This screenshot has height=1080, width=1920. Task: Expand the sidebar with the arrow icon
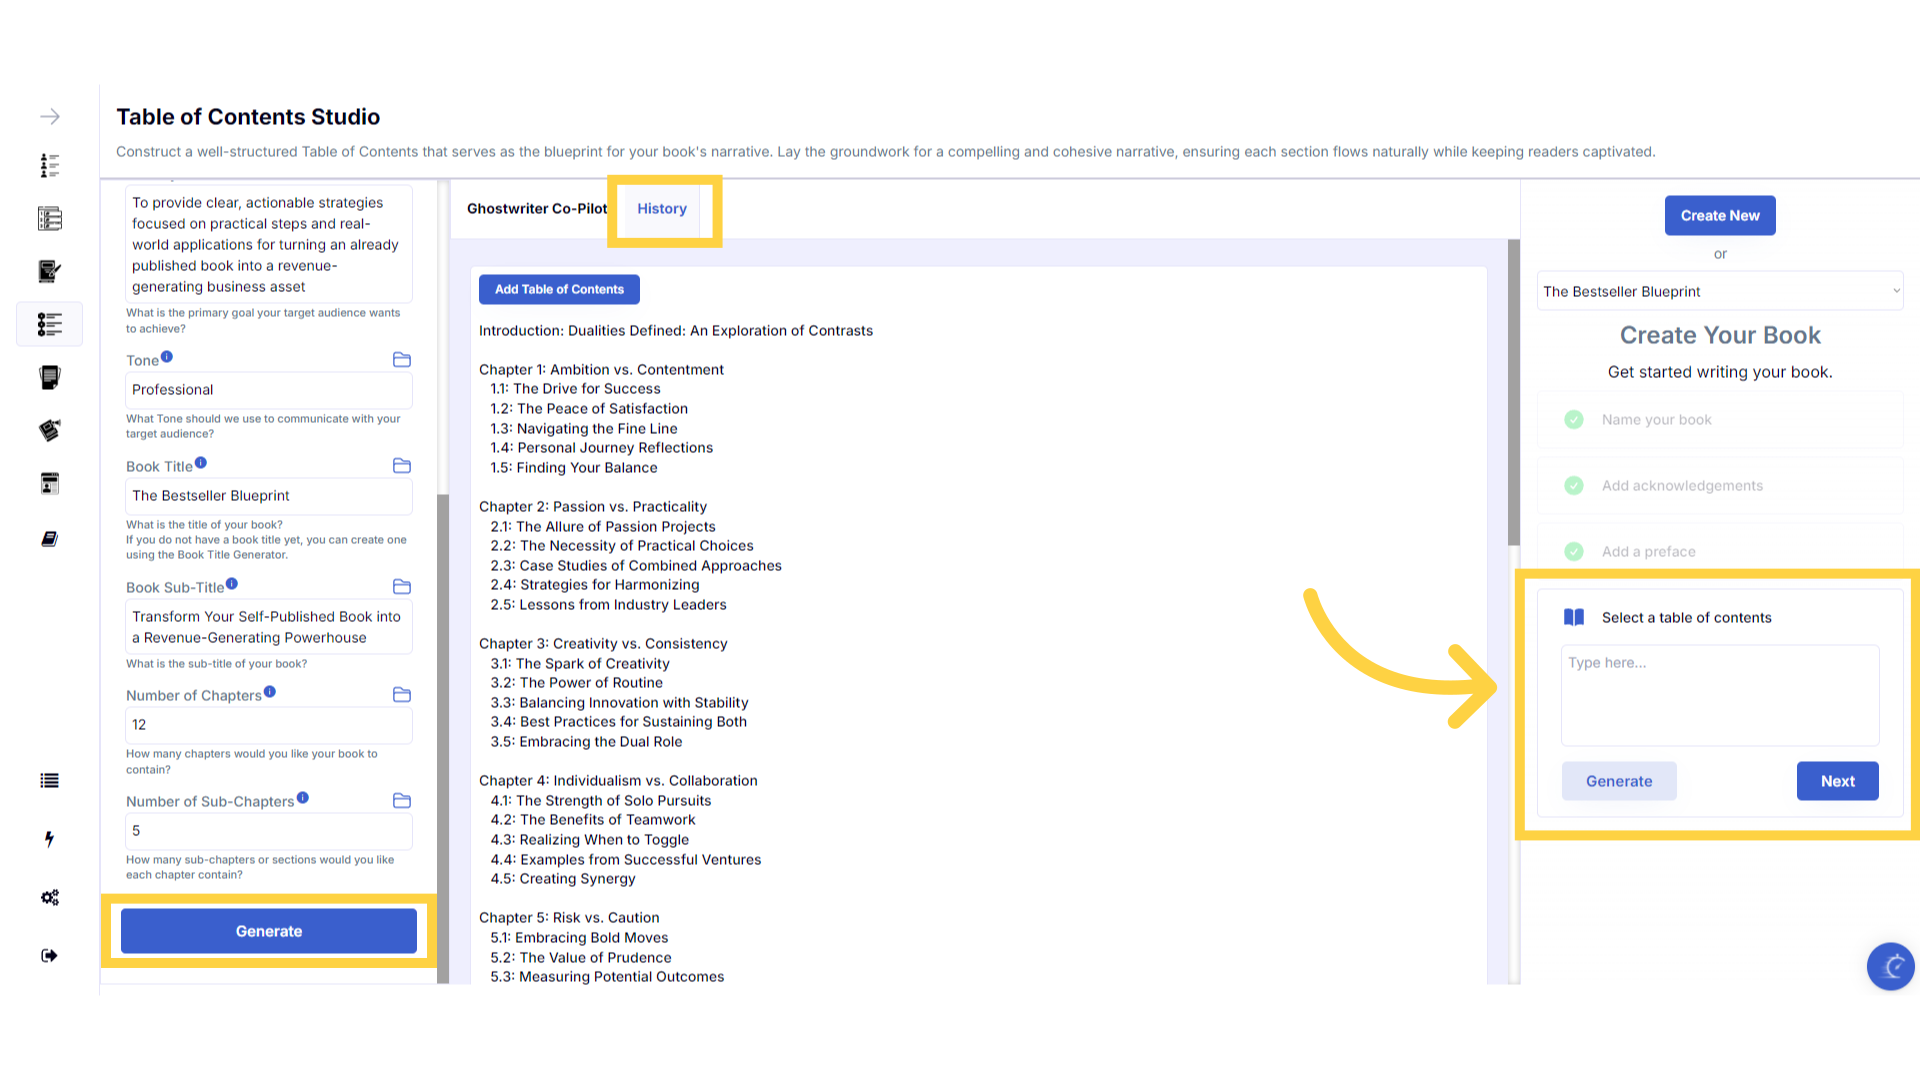click(50, 117)
